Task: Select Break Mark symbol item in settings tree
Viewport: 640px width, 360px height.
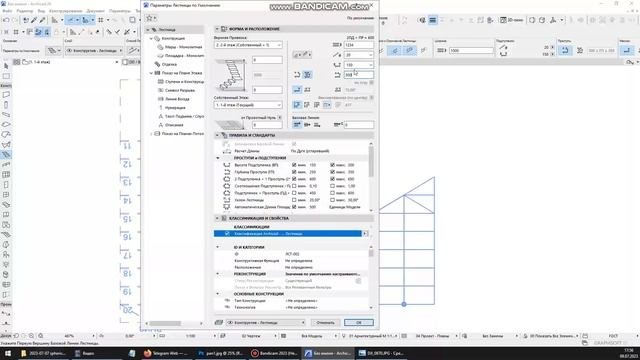Action: (180, 90)
